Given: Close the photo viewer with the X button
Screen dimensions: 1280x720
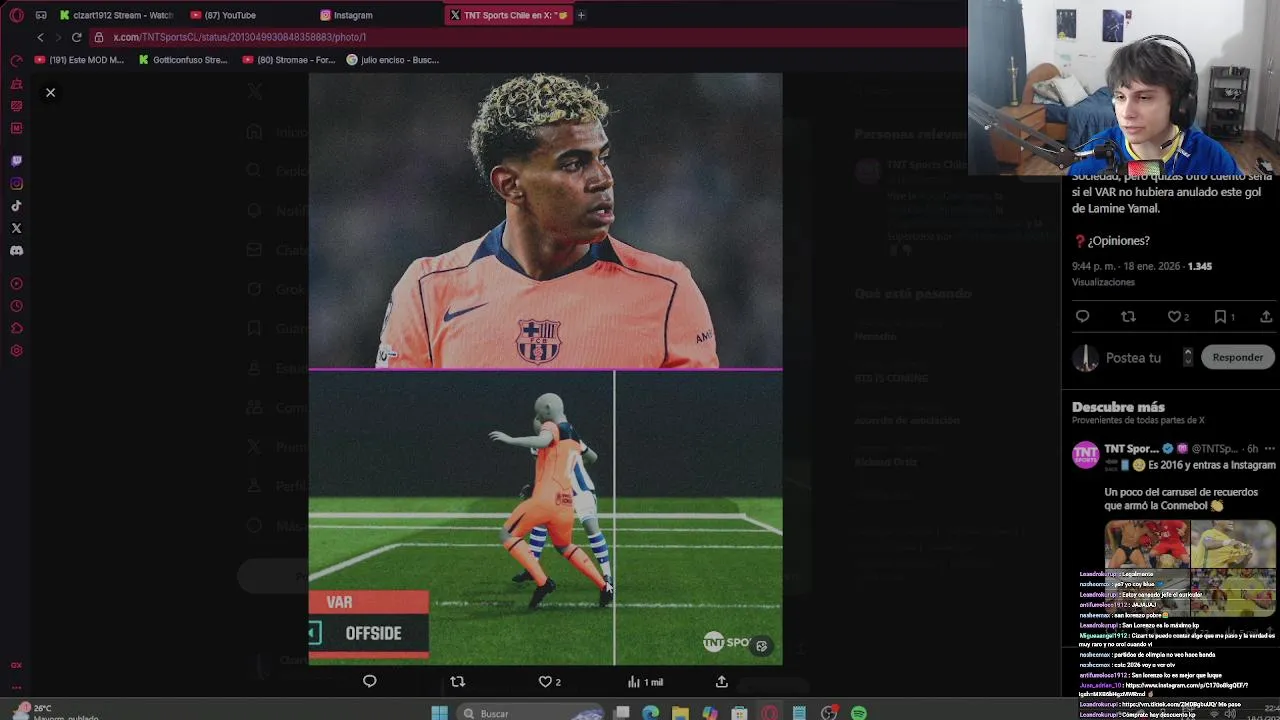Looking at the screenshot, I should pyautogui.click(x=50, y=92).
